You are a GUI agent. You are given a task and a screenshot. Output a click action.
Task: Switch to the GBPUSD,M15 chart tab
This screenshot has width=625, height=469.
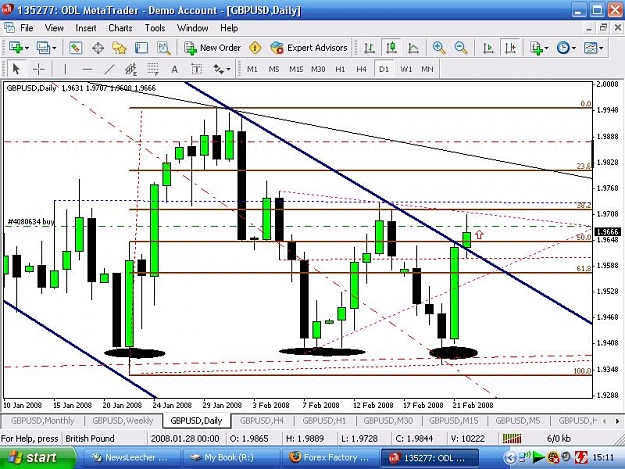(x=454, y=421)
